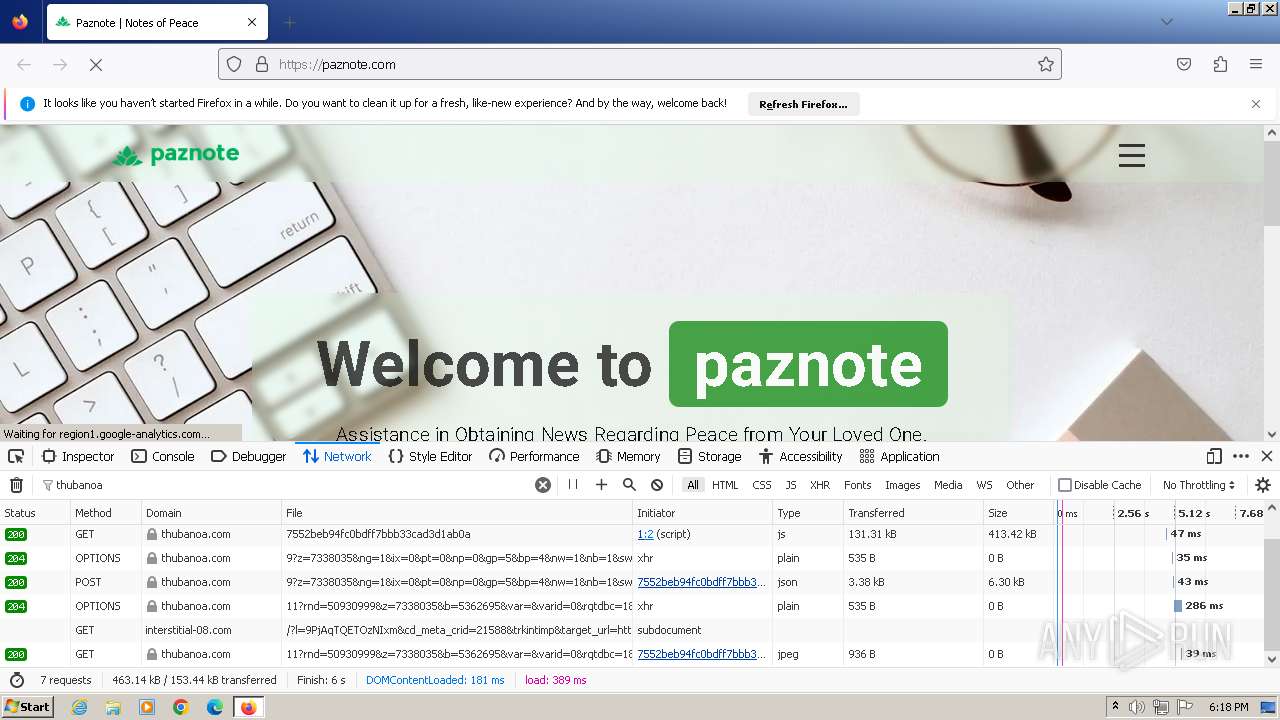
Task: Pause recording network log
Action: [573, 485]
